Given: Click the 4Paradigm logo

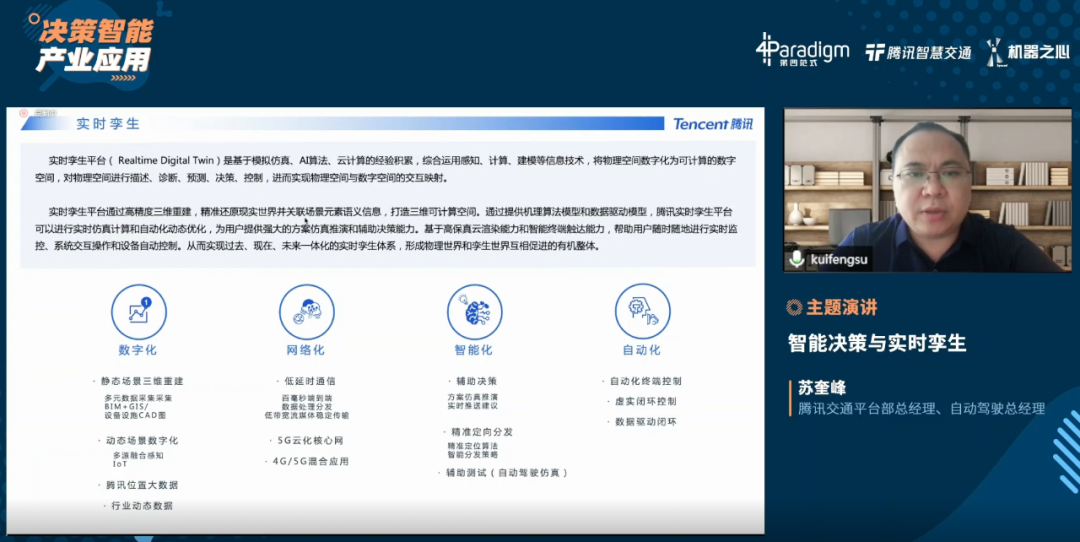Looking at the screenshot, I should [x=802, y=50].
